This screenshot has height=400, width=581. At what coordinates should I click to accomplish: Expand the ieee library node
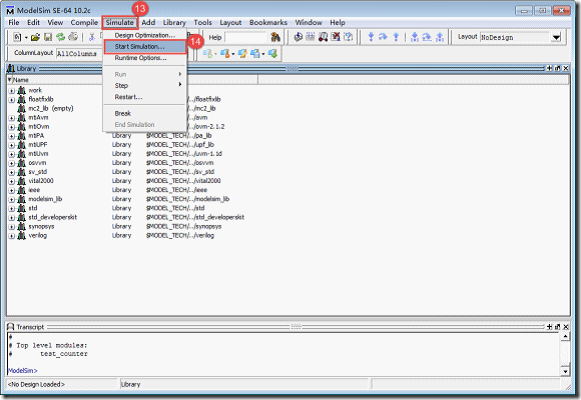[11, 190]
